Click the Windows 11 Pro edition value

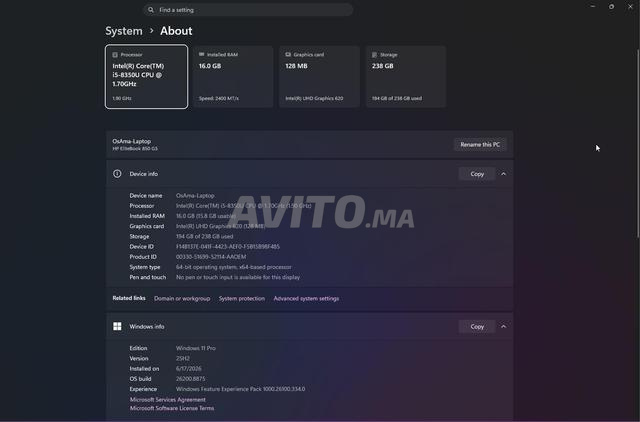click(196, 348)
